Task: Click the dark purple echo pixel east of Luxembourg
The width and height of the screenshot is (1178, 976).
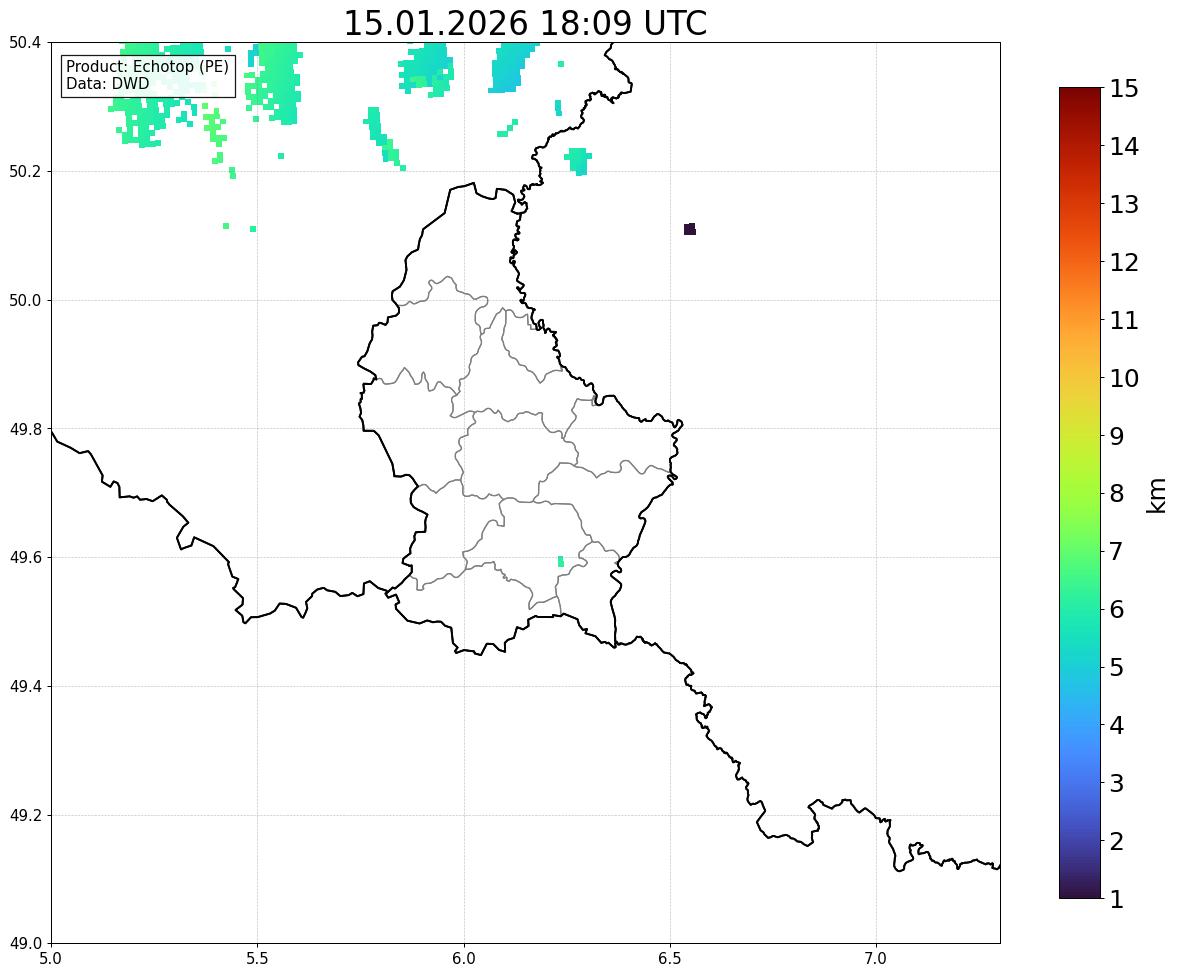Action: coord(690,229)
